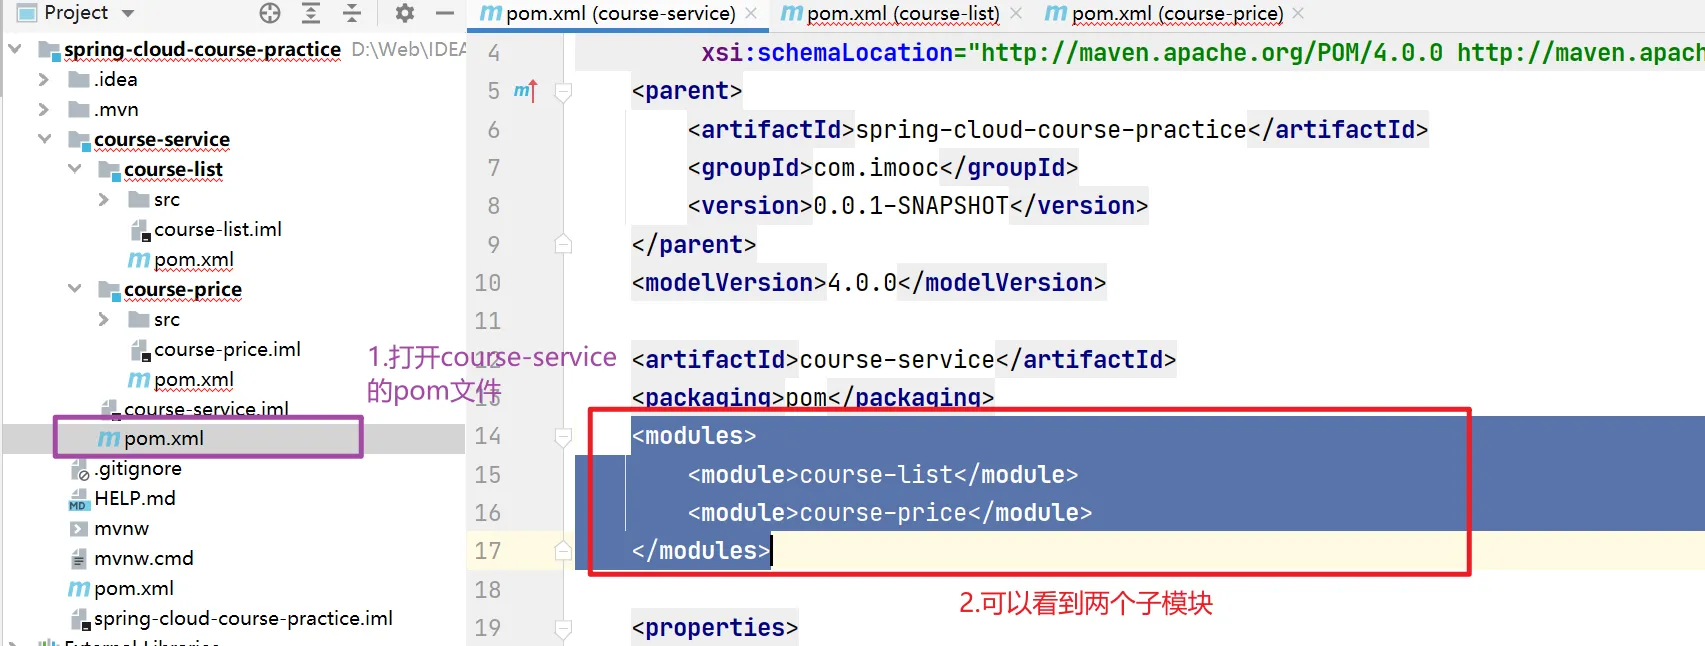1705x646 pixels.
Task: Click the course-list module entry on line 15
Action: [883, 474]
